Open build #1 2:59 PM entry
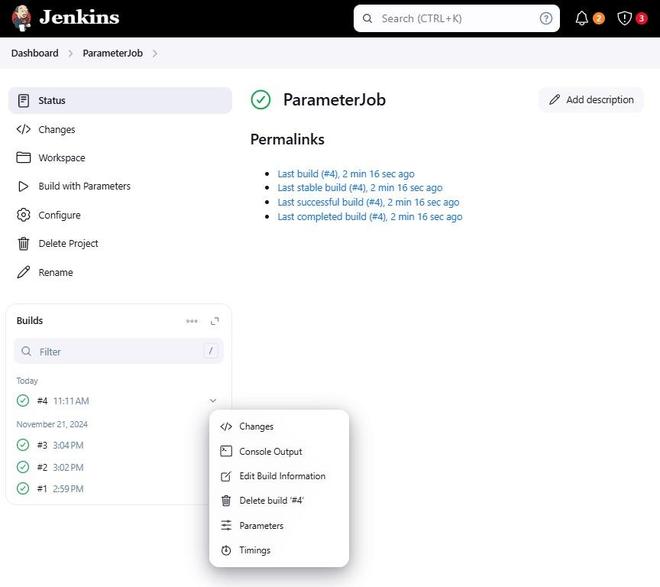The image size is (660, 587). pos(60,489)
